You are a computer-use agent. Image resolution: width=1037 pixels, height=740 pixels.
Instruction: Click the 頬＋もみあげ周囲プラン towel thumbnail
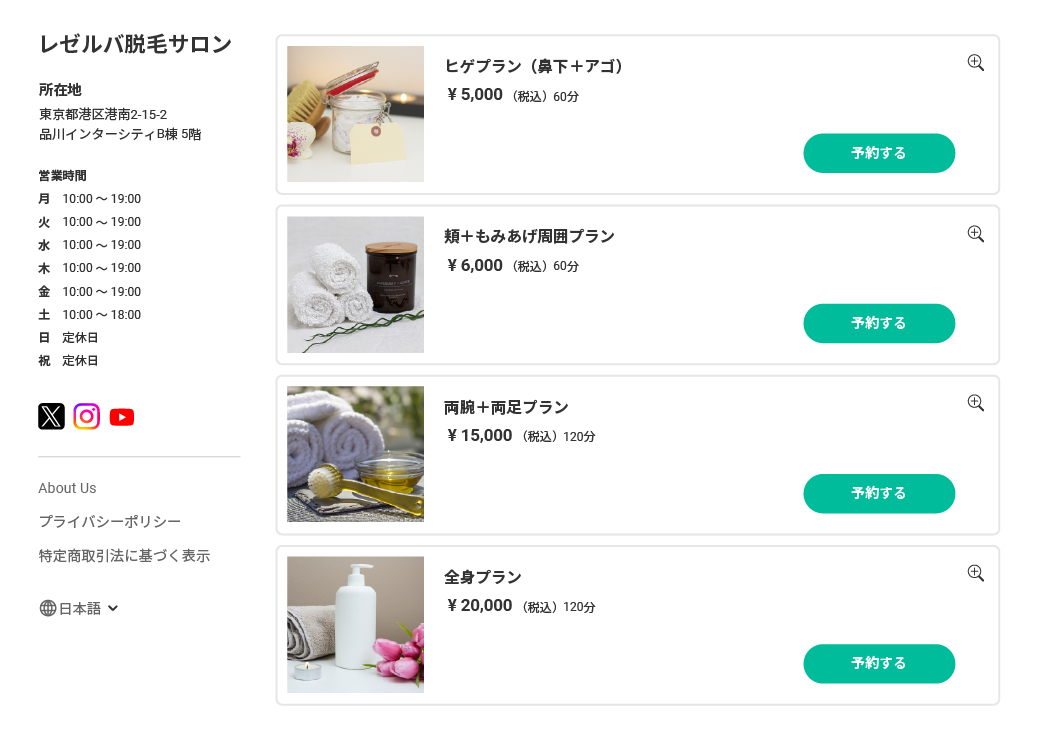[355, 284]
